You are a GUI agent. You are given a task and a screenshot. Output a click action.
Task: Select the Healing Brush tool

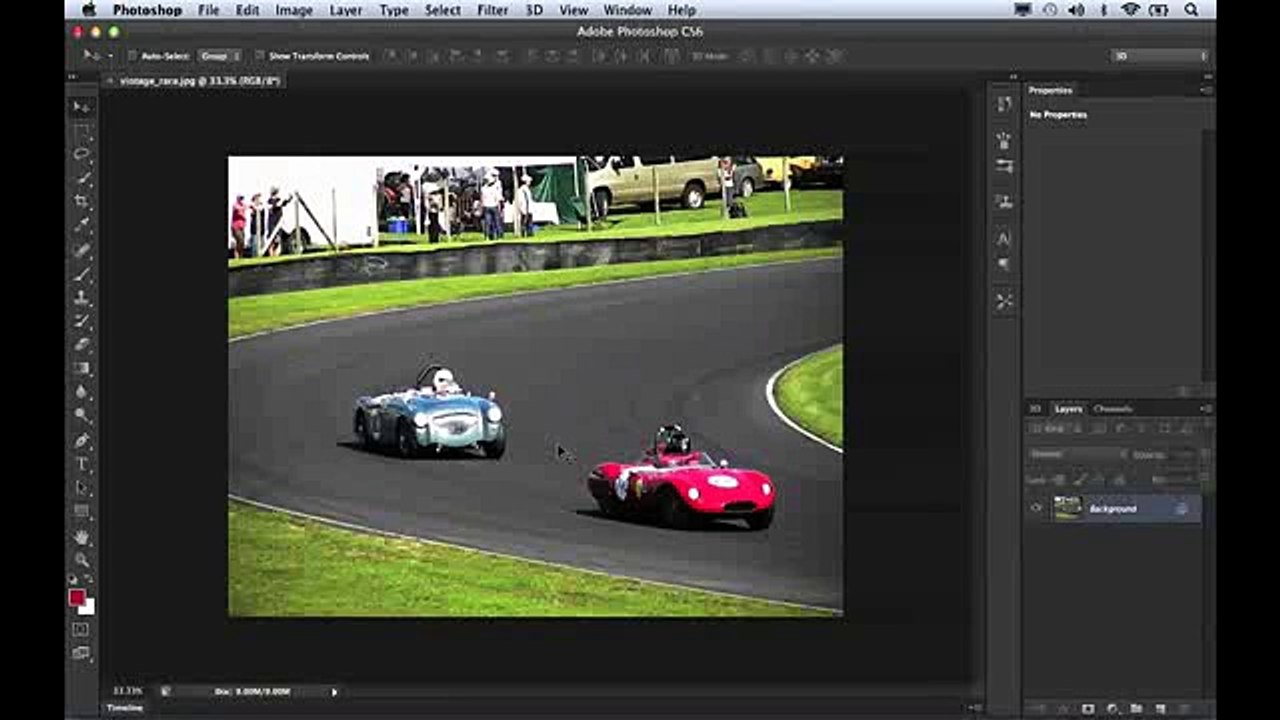click(x=82, y=250)
